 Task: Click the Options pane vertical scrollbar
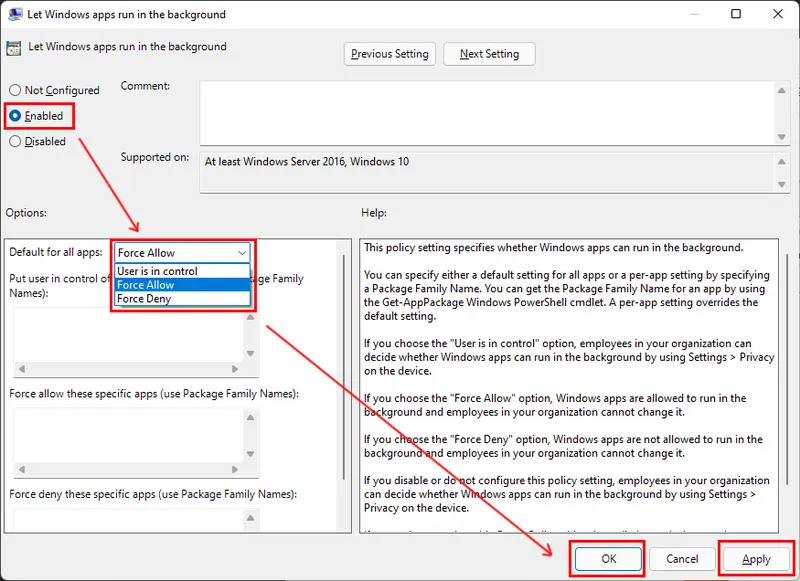pos(344,367)
